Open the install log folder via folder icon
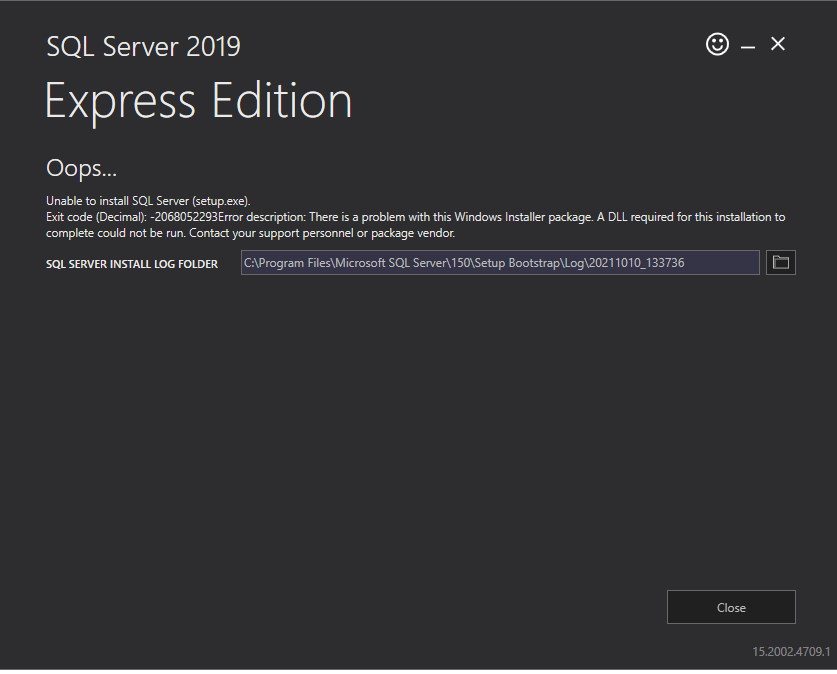 (x=781, y=262)
